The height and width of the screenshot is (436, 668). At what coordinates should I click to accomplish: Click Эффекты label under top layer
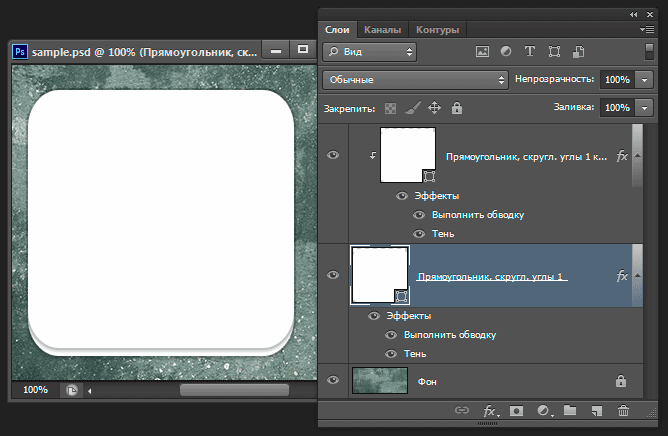437,196
